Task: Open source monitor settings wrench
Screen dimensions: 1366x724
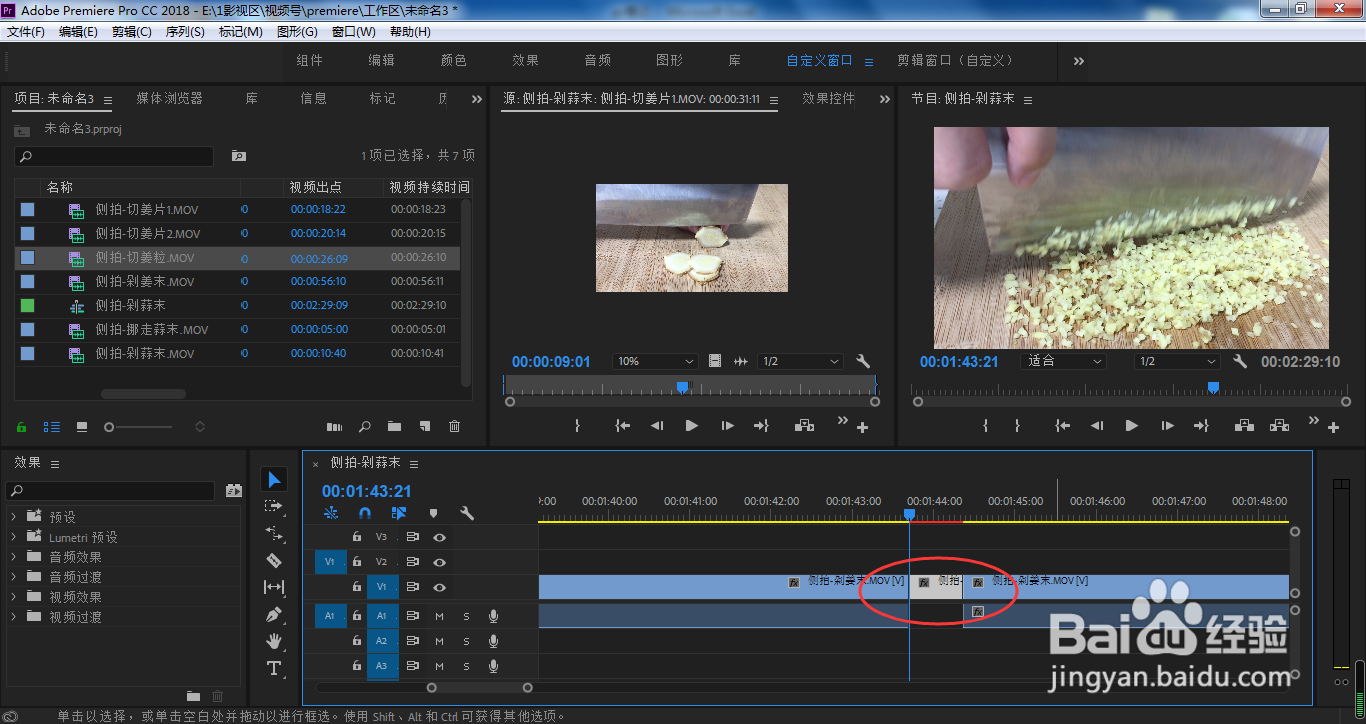Action: [864, 361]
